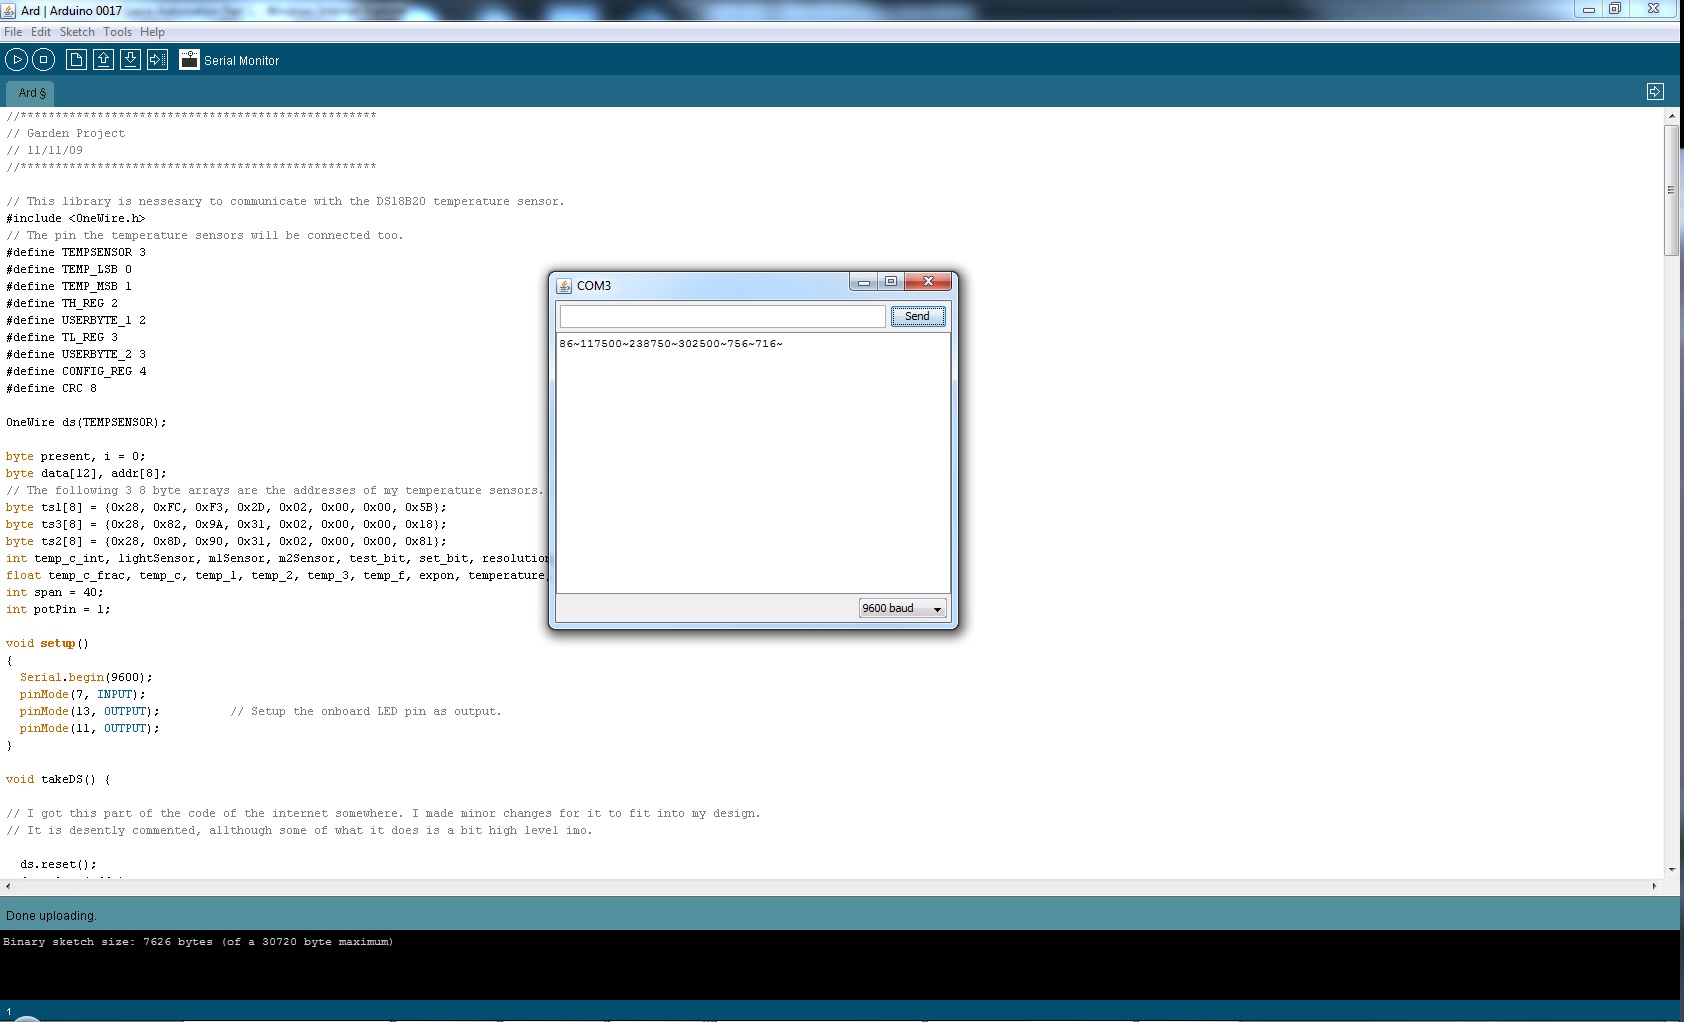Click the 'int potPin = 1;' line

(x=58, y=609)
